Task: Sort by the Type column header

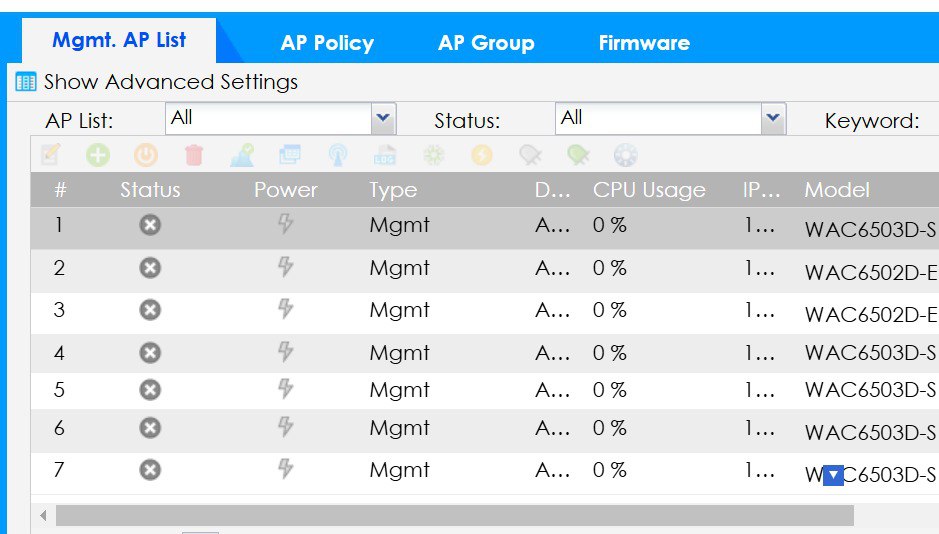Action: pyautogui.click(x=392, y=190)
